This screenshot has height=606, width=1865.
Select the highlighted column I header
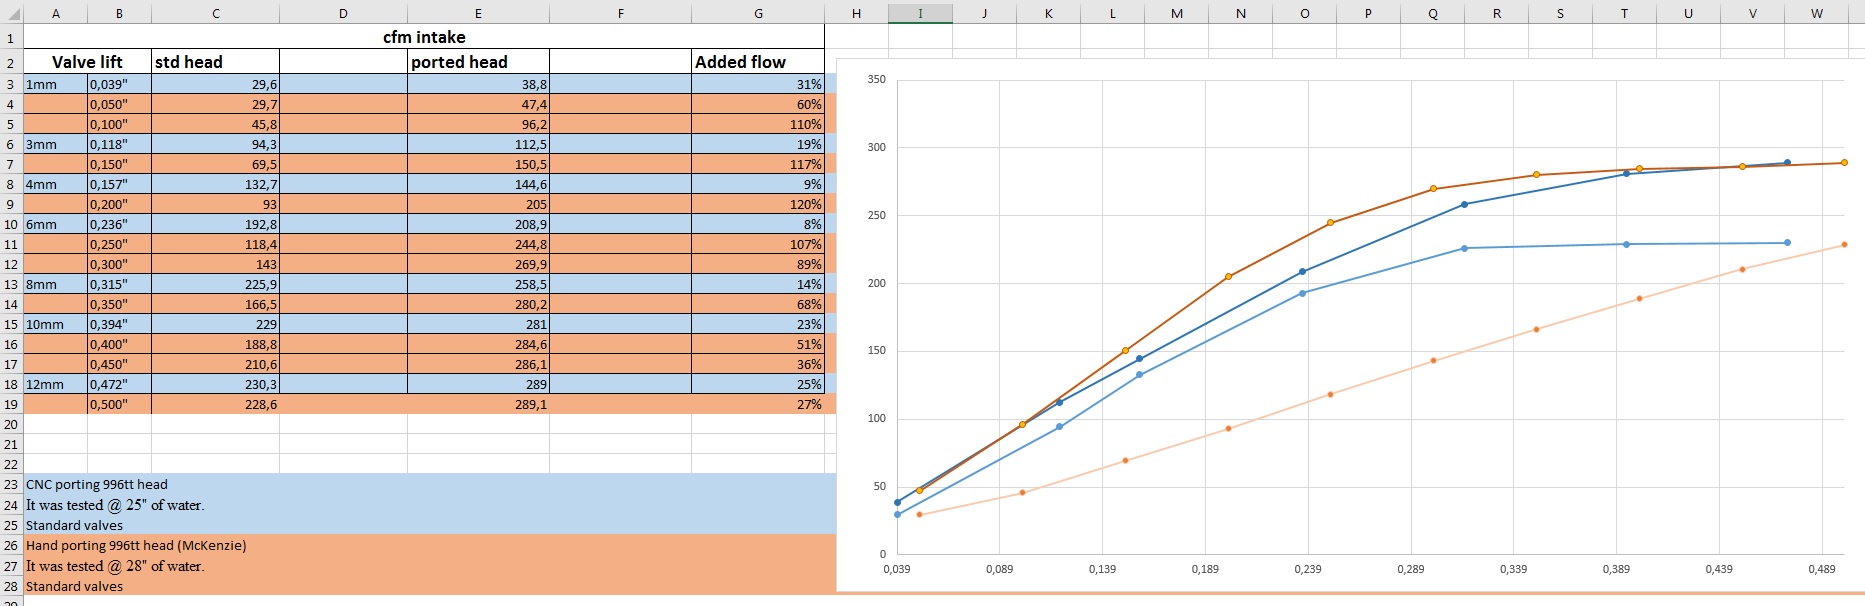920,13
